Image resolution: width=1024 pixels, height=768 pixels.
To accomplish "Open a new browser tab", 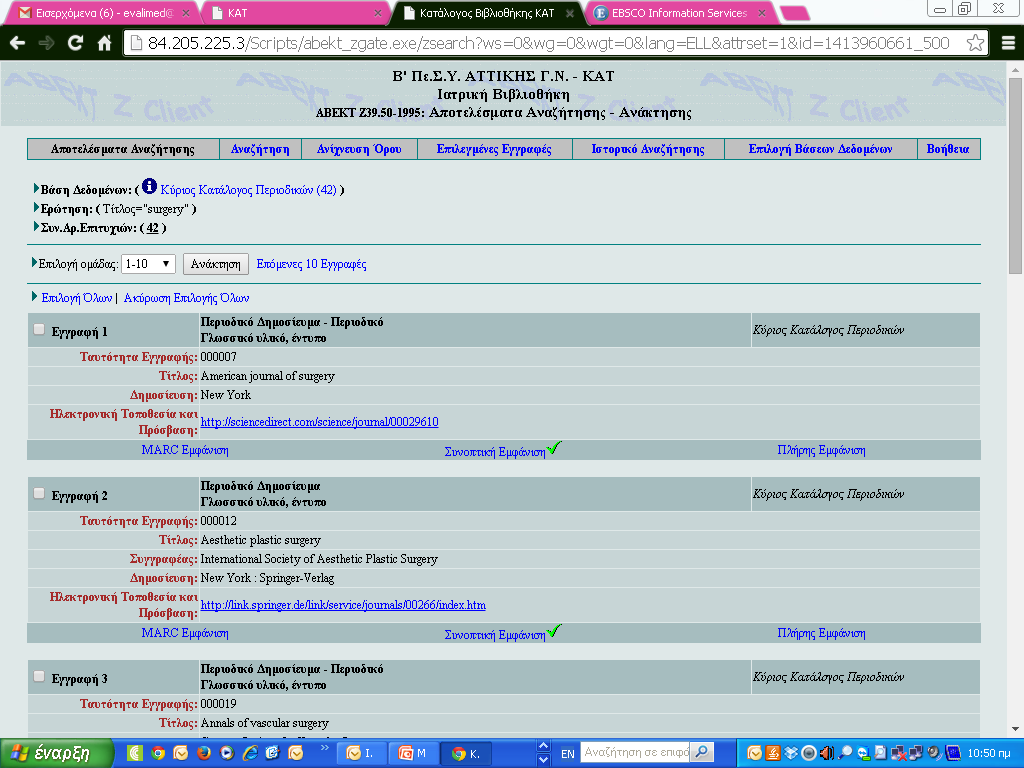I will (x=795, y=13).
